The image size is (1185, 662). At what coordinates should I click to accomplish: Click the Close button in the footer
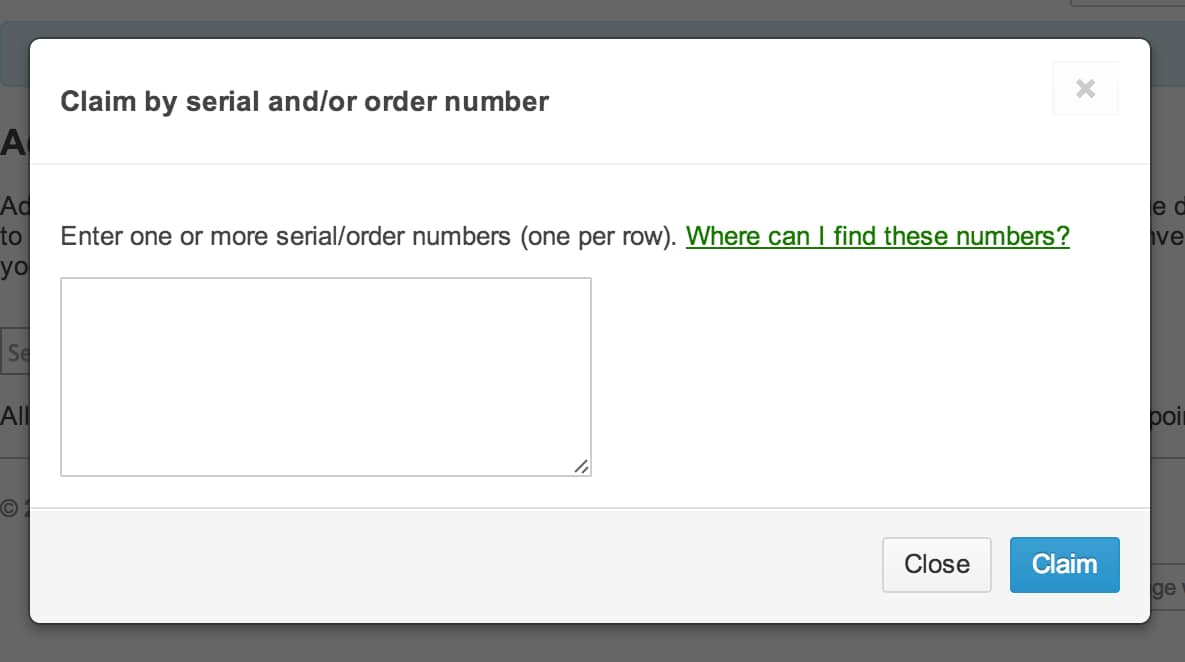[x=936, y=565]
